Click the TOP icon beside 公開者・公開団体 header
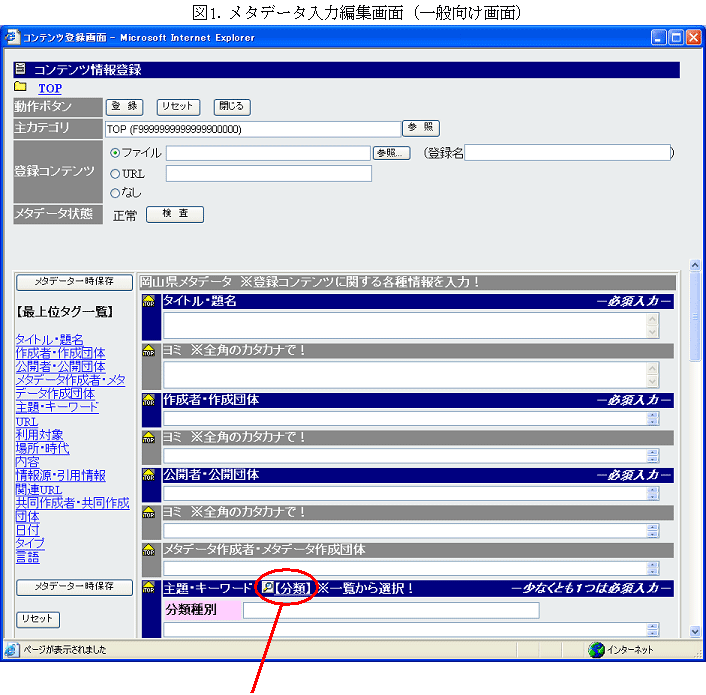The height and width of the screenshot is (695, 706). (x=149, y=475)
